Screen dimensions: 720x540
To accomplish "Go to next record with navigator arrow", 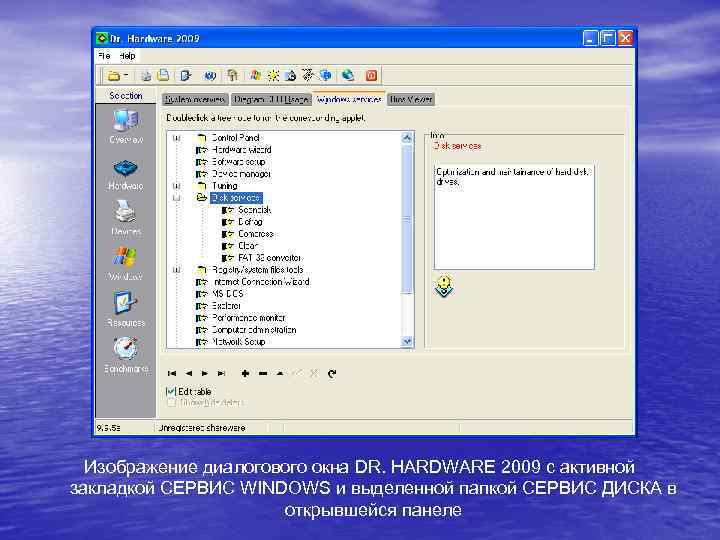I will point(205,373).
